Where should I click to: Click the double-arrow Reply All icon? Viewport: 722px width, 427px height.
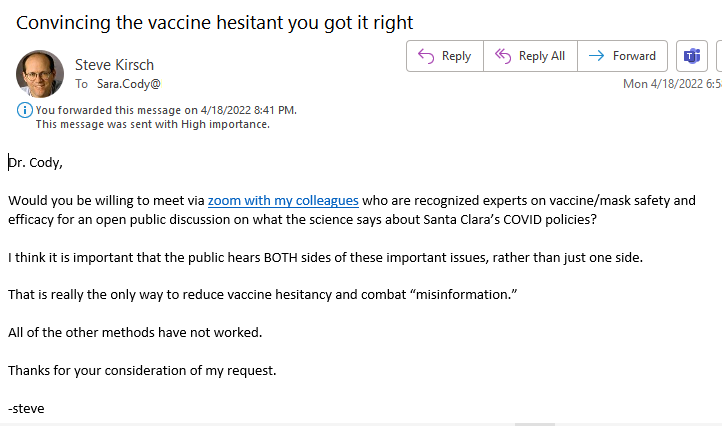click(503, 56)
